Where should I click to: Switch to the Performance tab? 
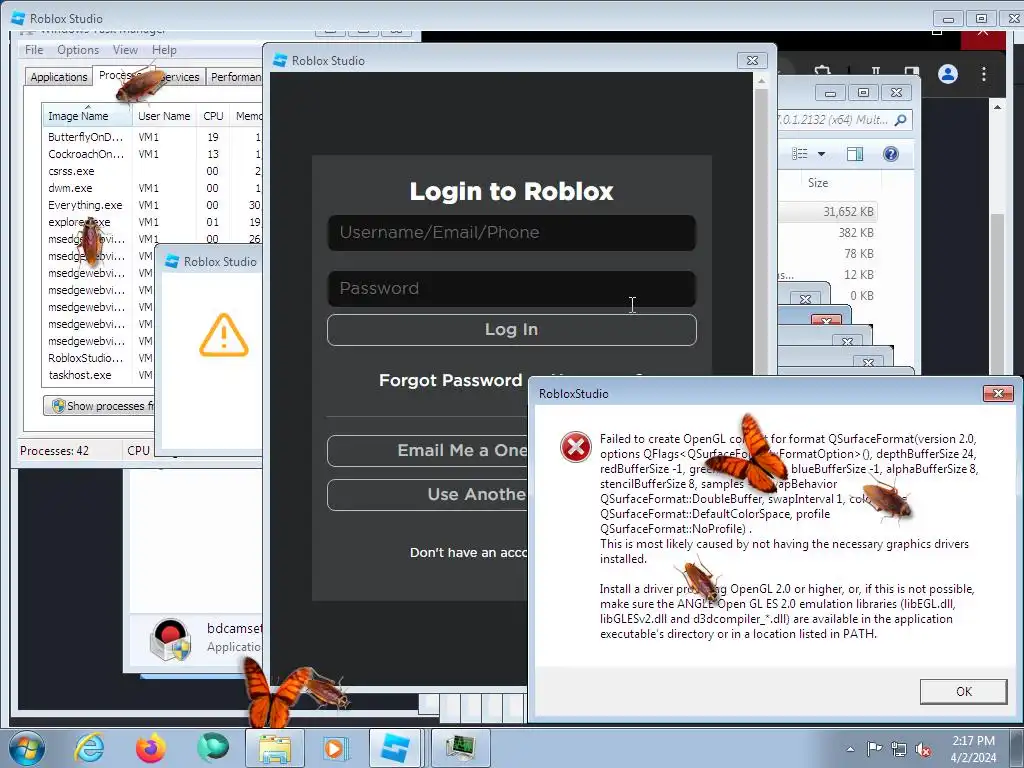click(x=235, y=77)
